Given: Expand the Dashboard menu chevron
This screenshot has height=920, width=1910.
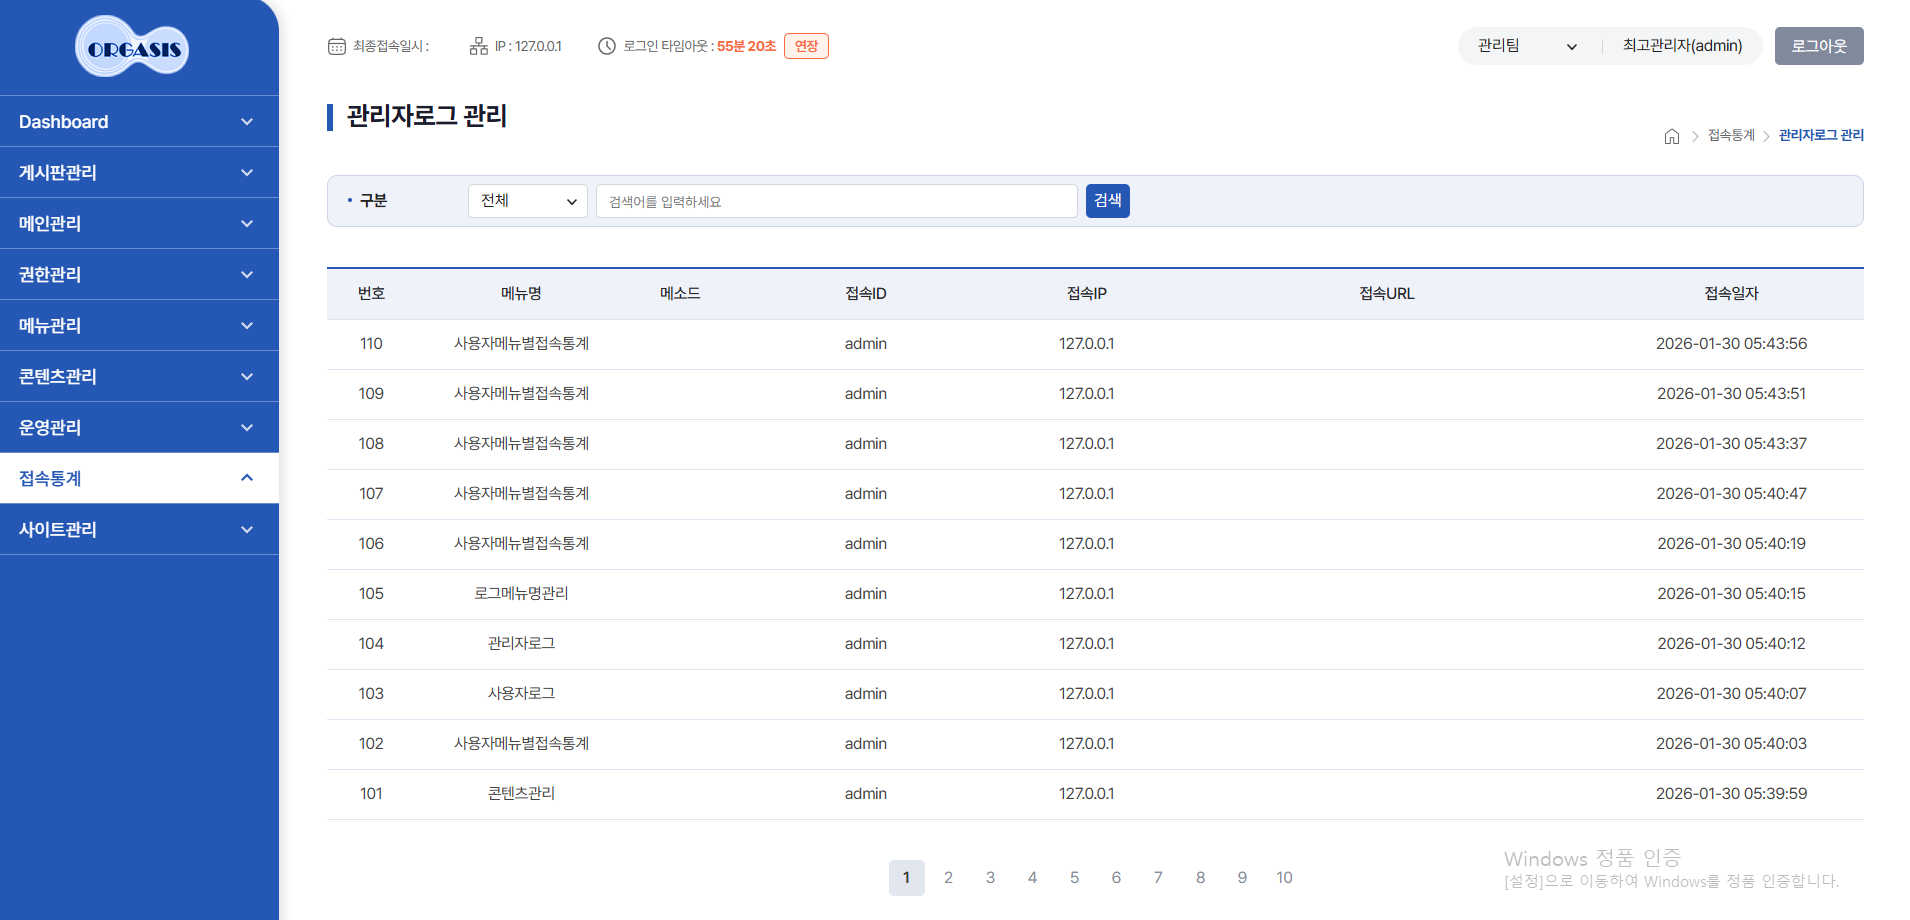Looking at the screenshot, I should (x=247, y=122).
